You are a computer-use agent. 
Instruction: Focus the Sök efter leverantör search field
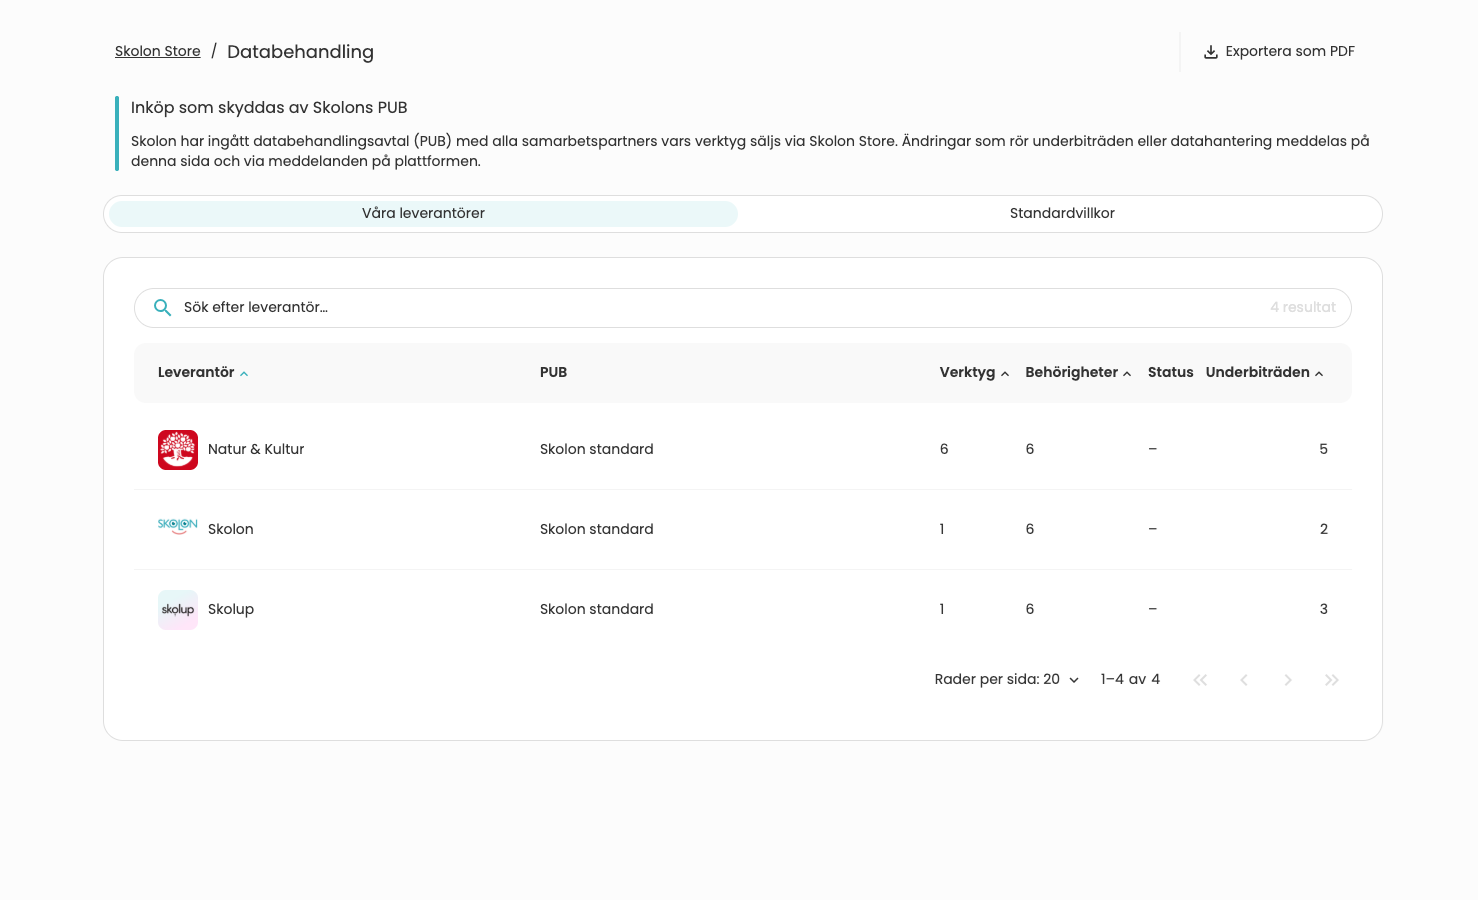(743, 308)
